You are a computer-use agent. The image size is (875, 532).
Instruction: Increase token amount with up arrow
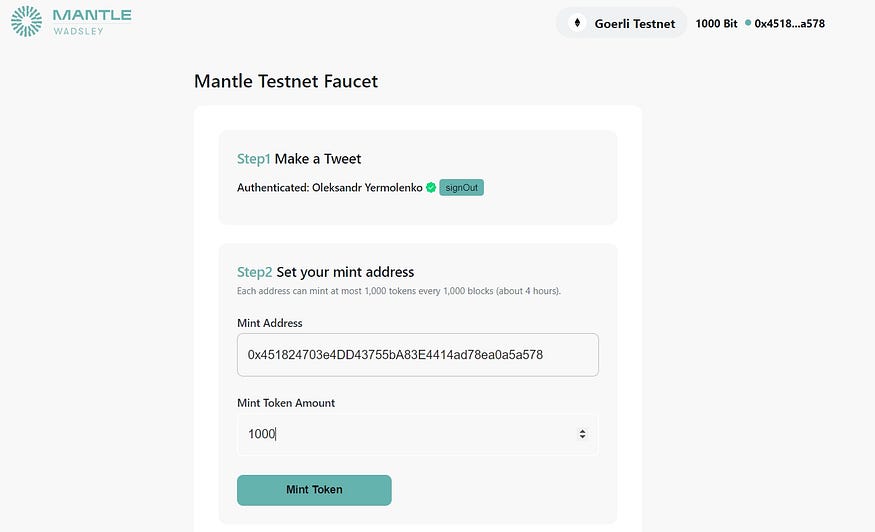[x=583, y=430]
